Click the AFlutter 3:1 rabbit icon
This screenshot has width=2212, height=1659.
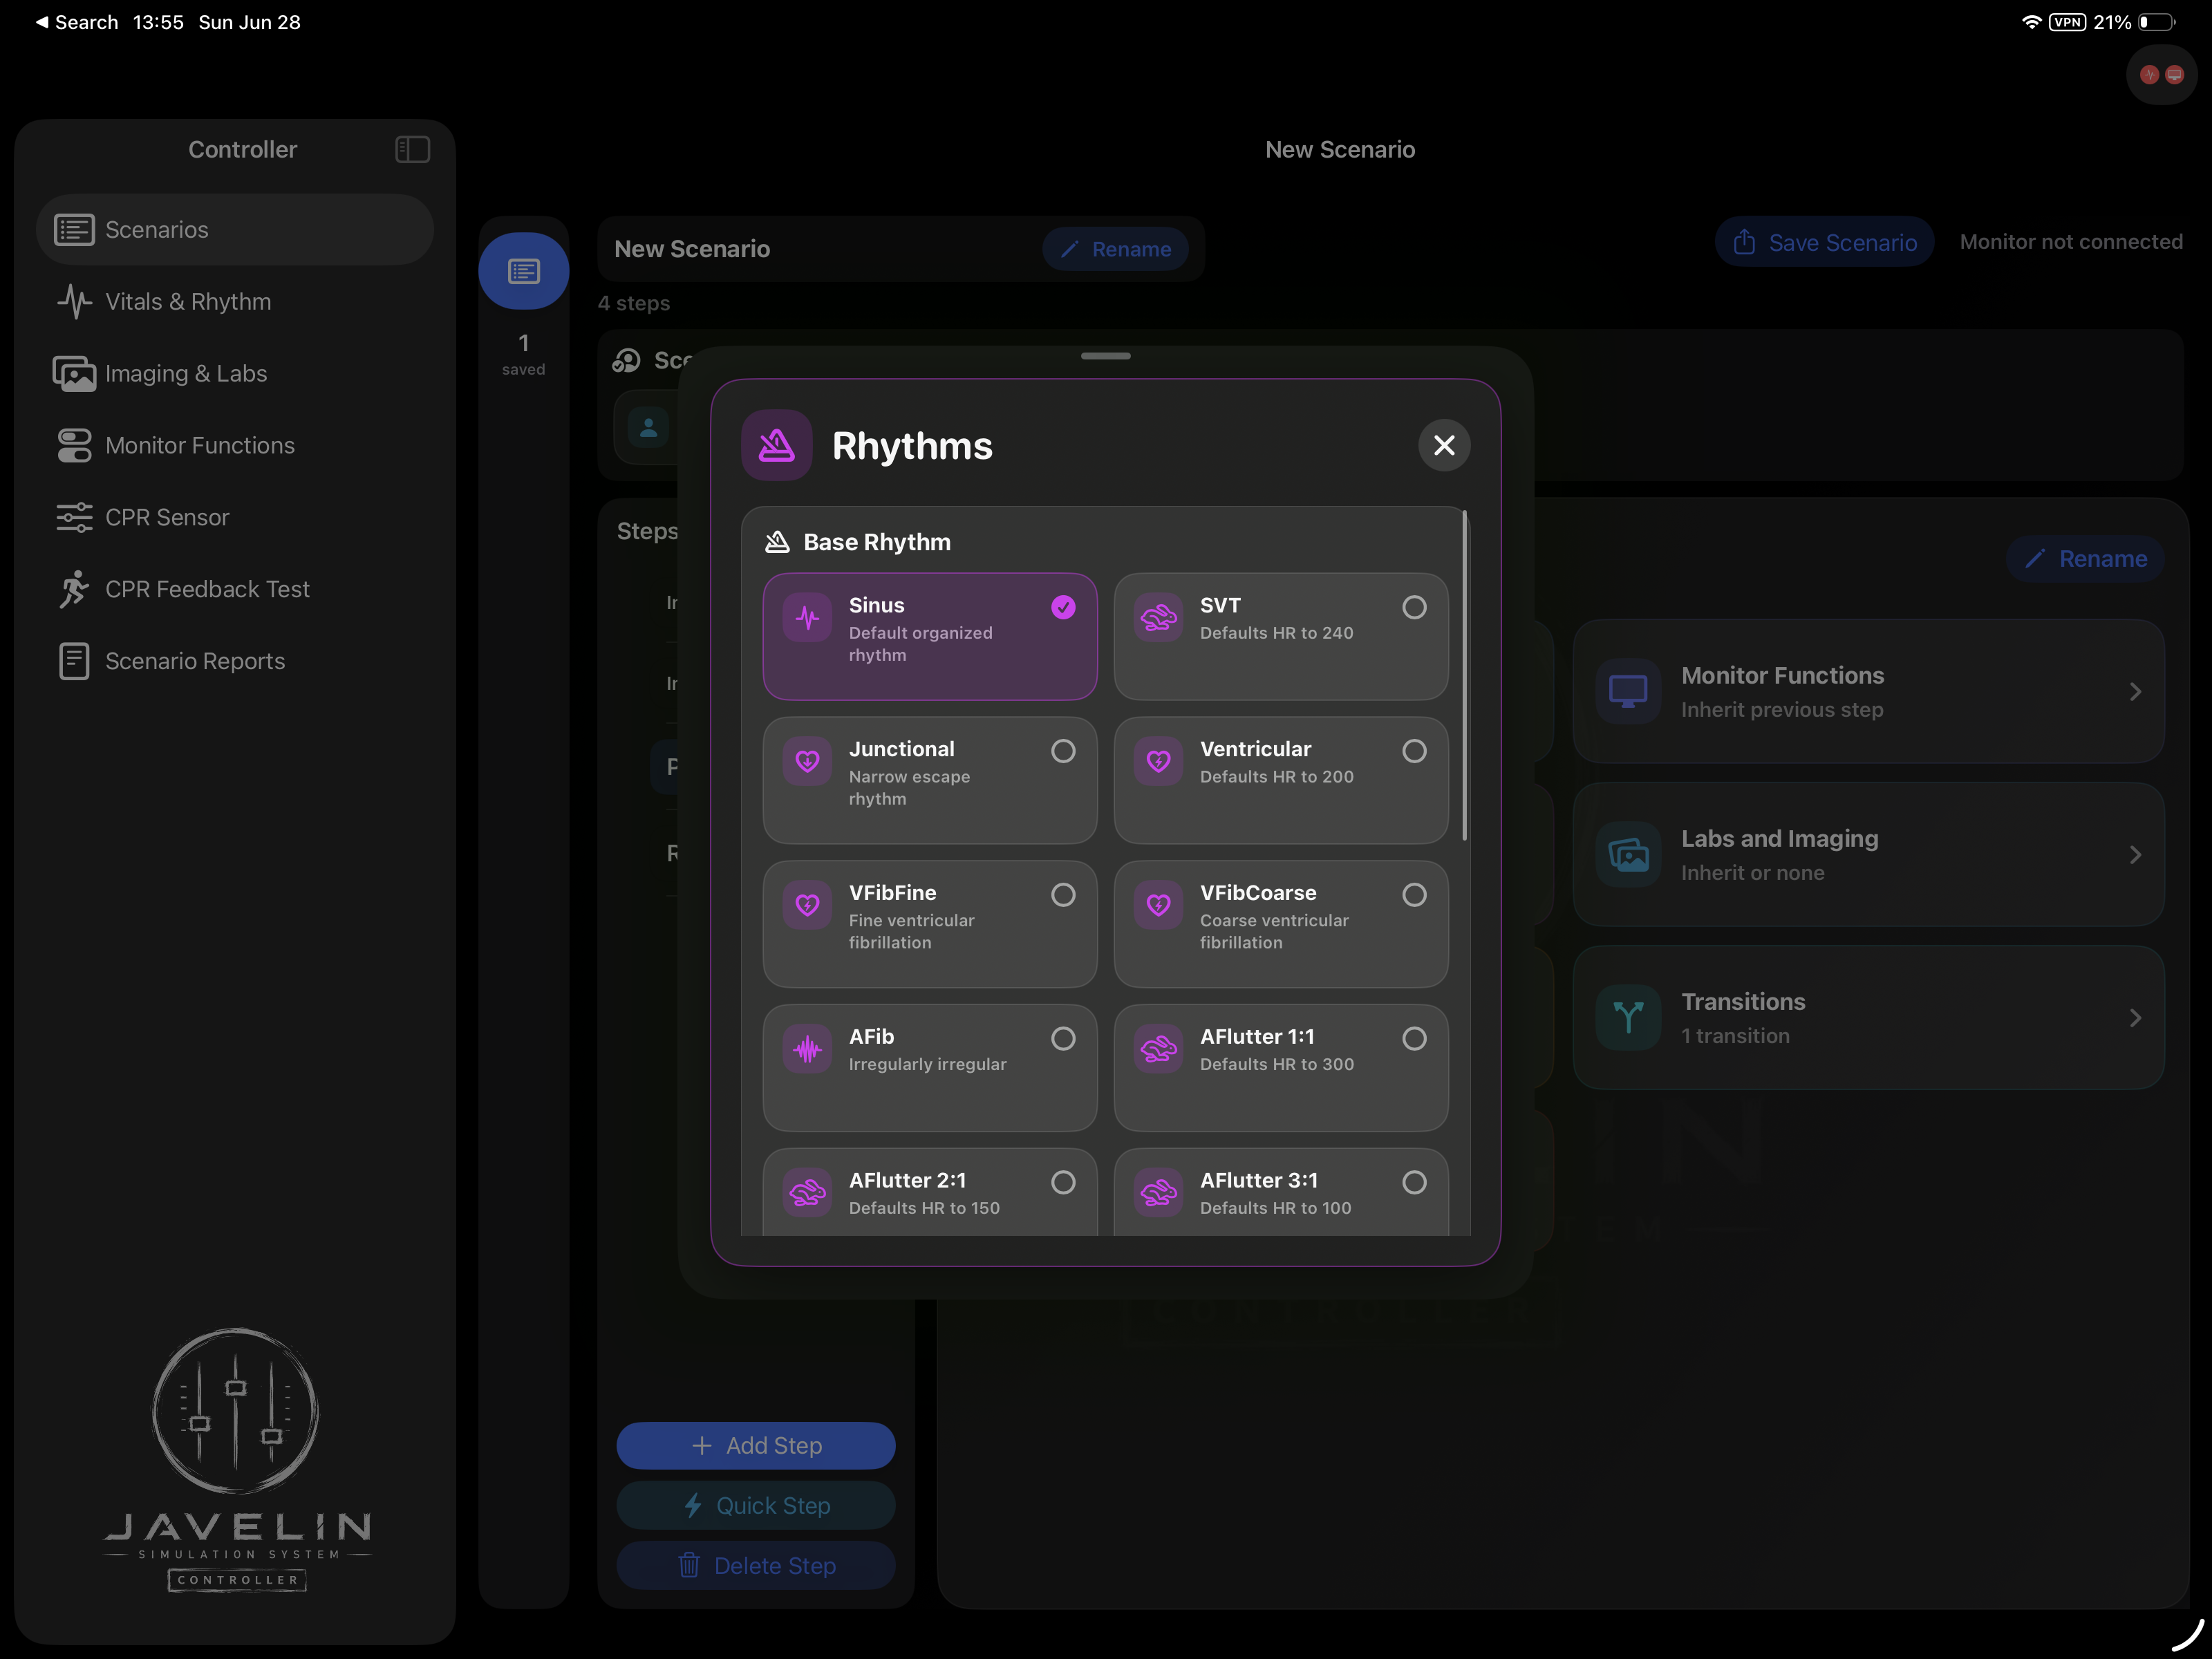[1158, 1193]
